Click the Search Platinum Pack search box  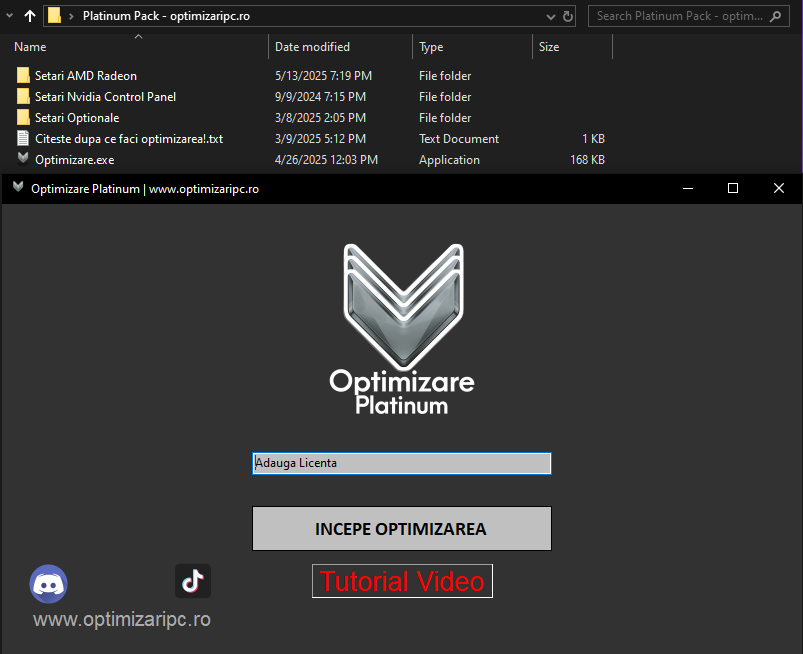689,16
